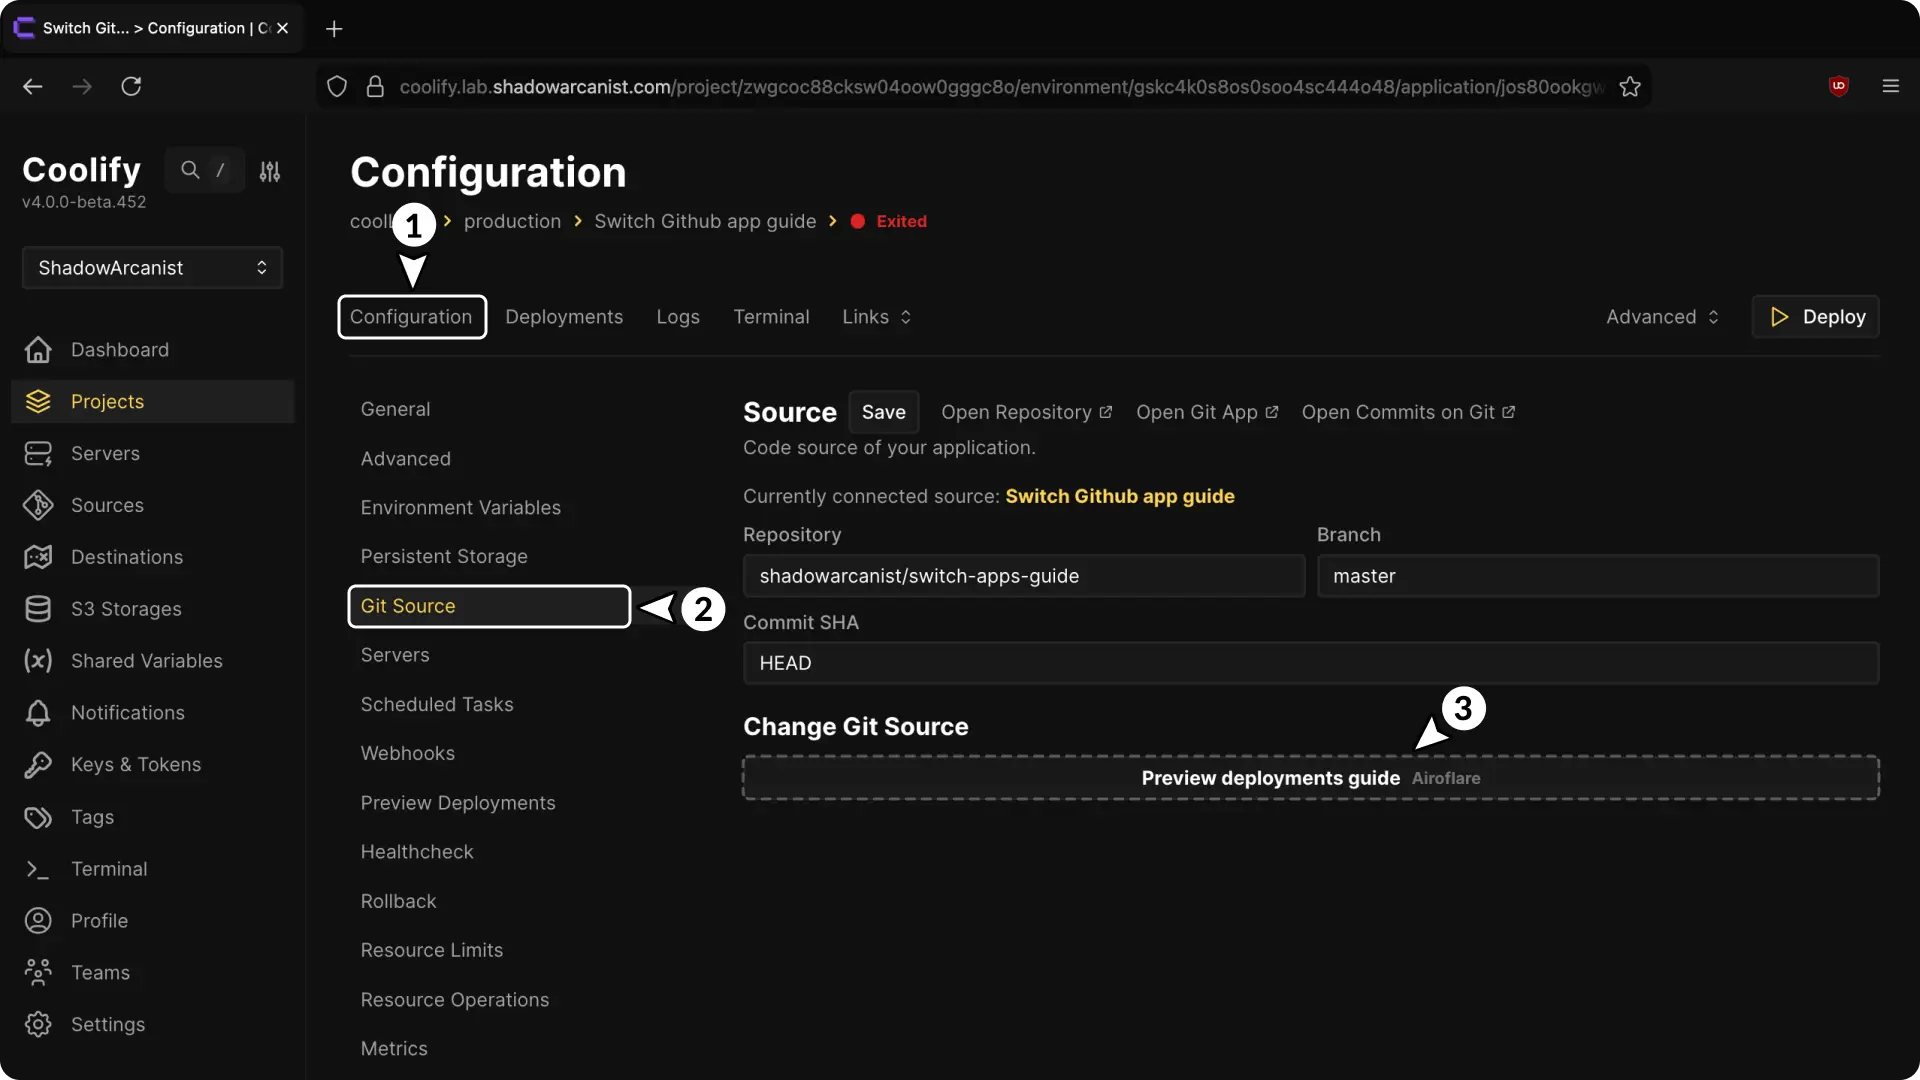The width and height of the screenshot is (1920, 1080).
Task: Click the Keys & Tokens key icon
Action: coord(38,765)
